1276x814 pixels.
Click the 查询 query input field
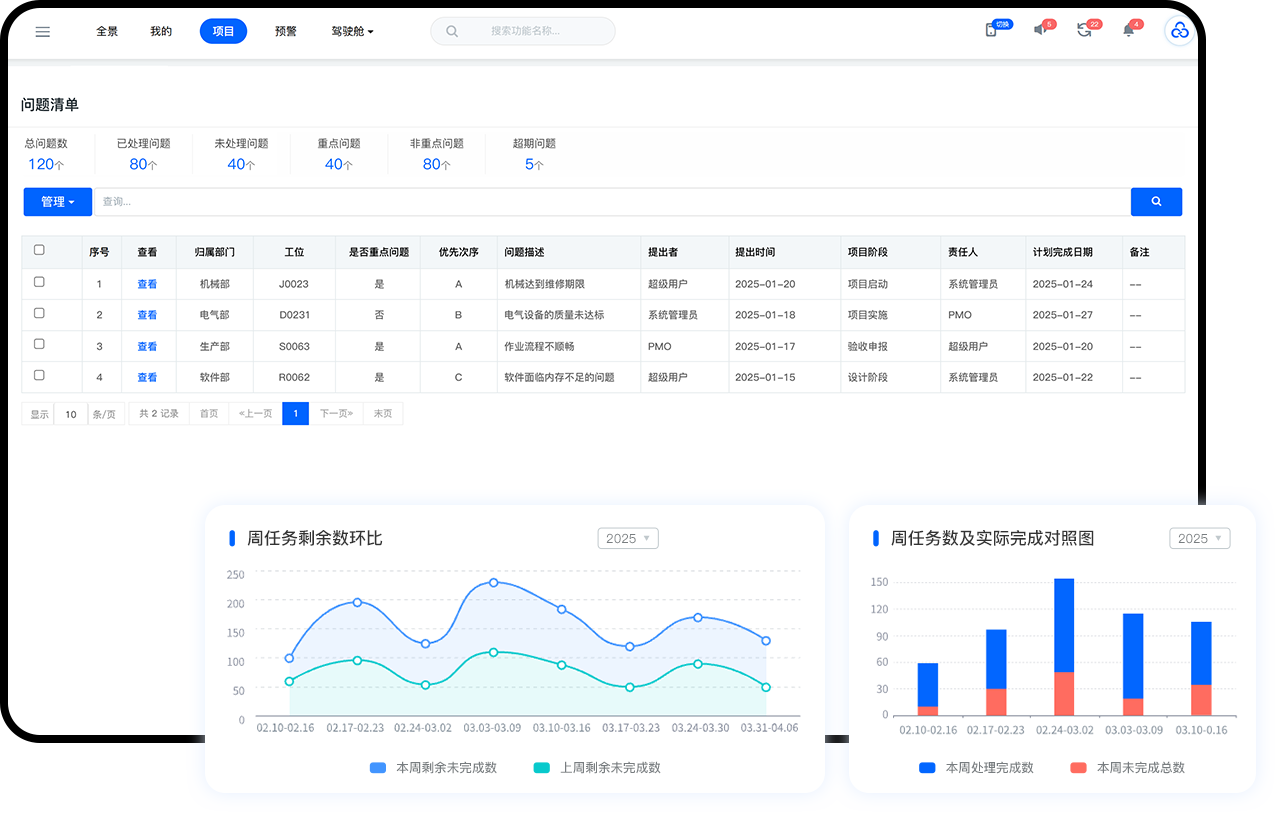pos(610,202)
